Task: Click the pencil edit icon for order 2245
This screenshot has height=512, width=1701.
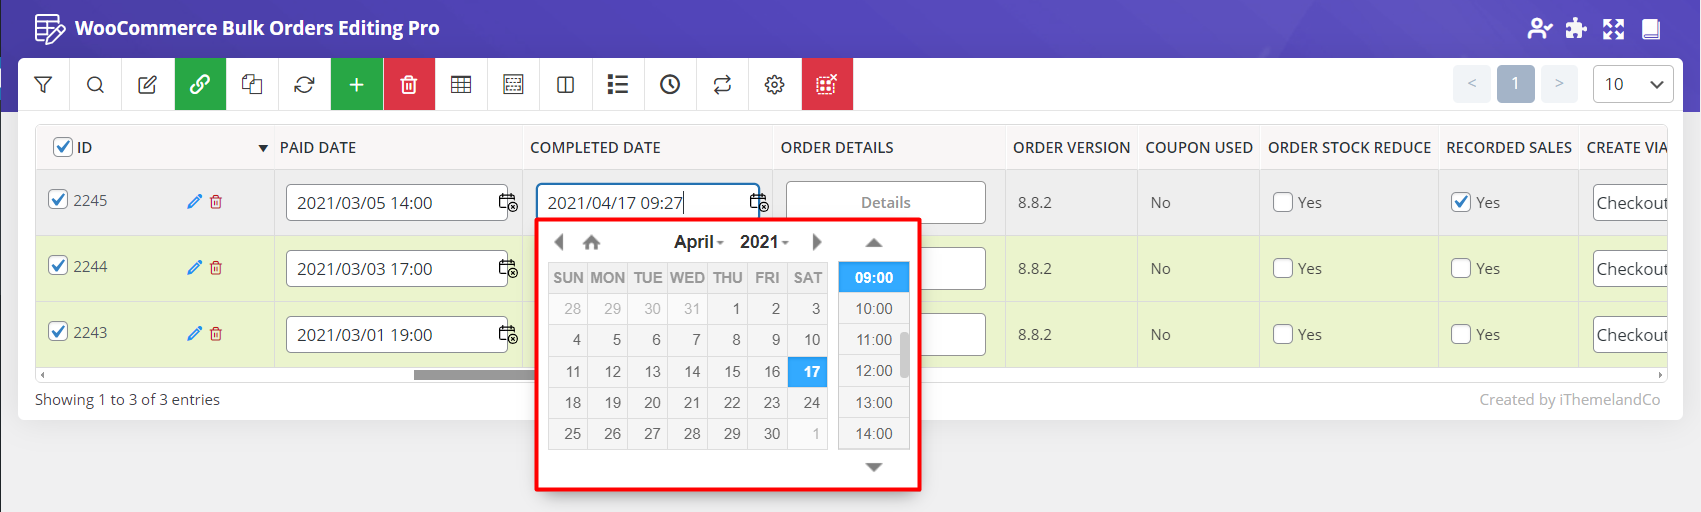Action: coord(194,202)
